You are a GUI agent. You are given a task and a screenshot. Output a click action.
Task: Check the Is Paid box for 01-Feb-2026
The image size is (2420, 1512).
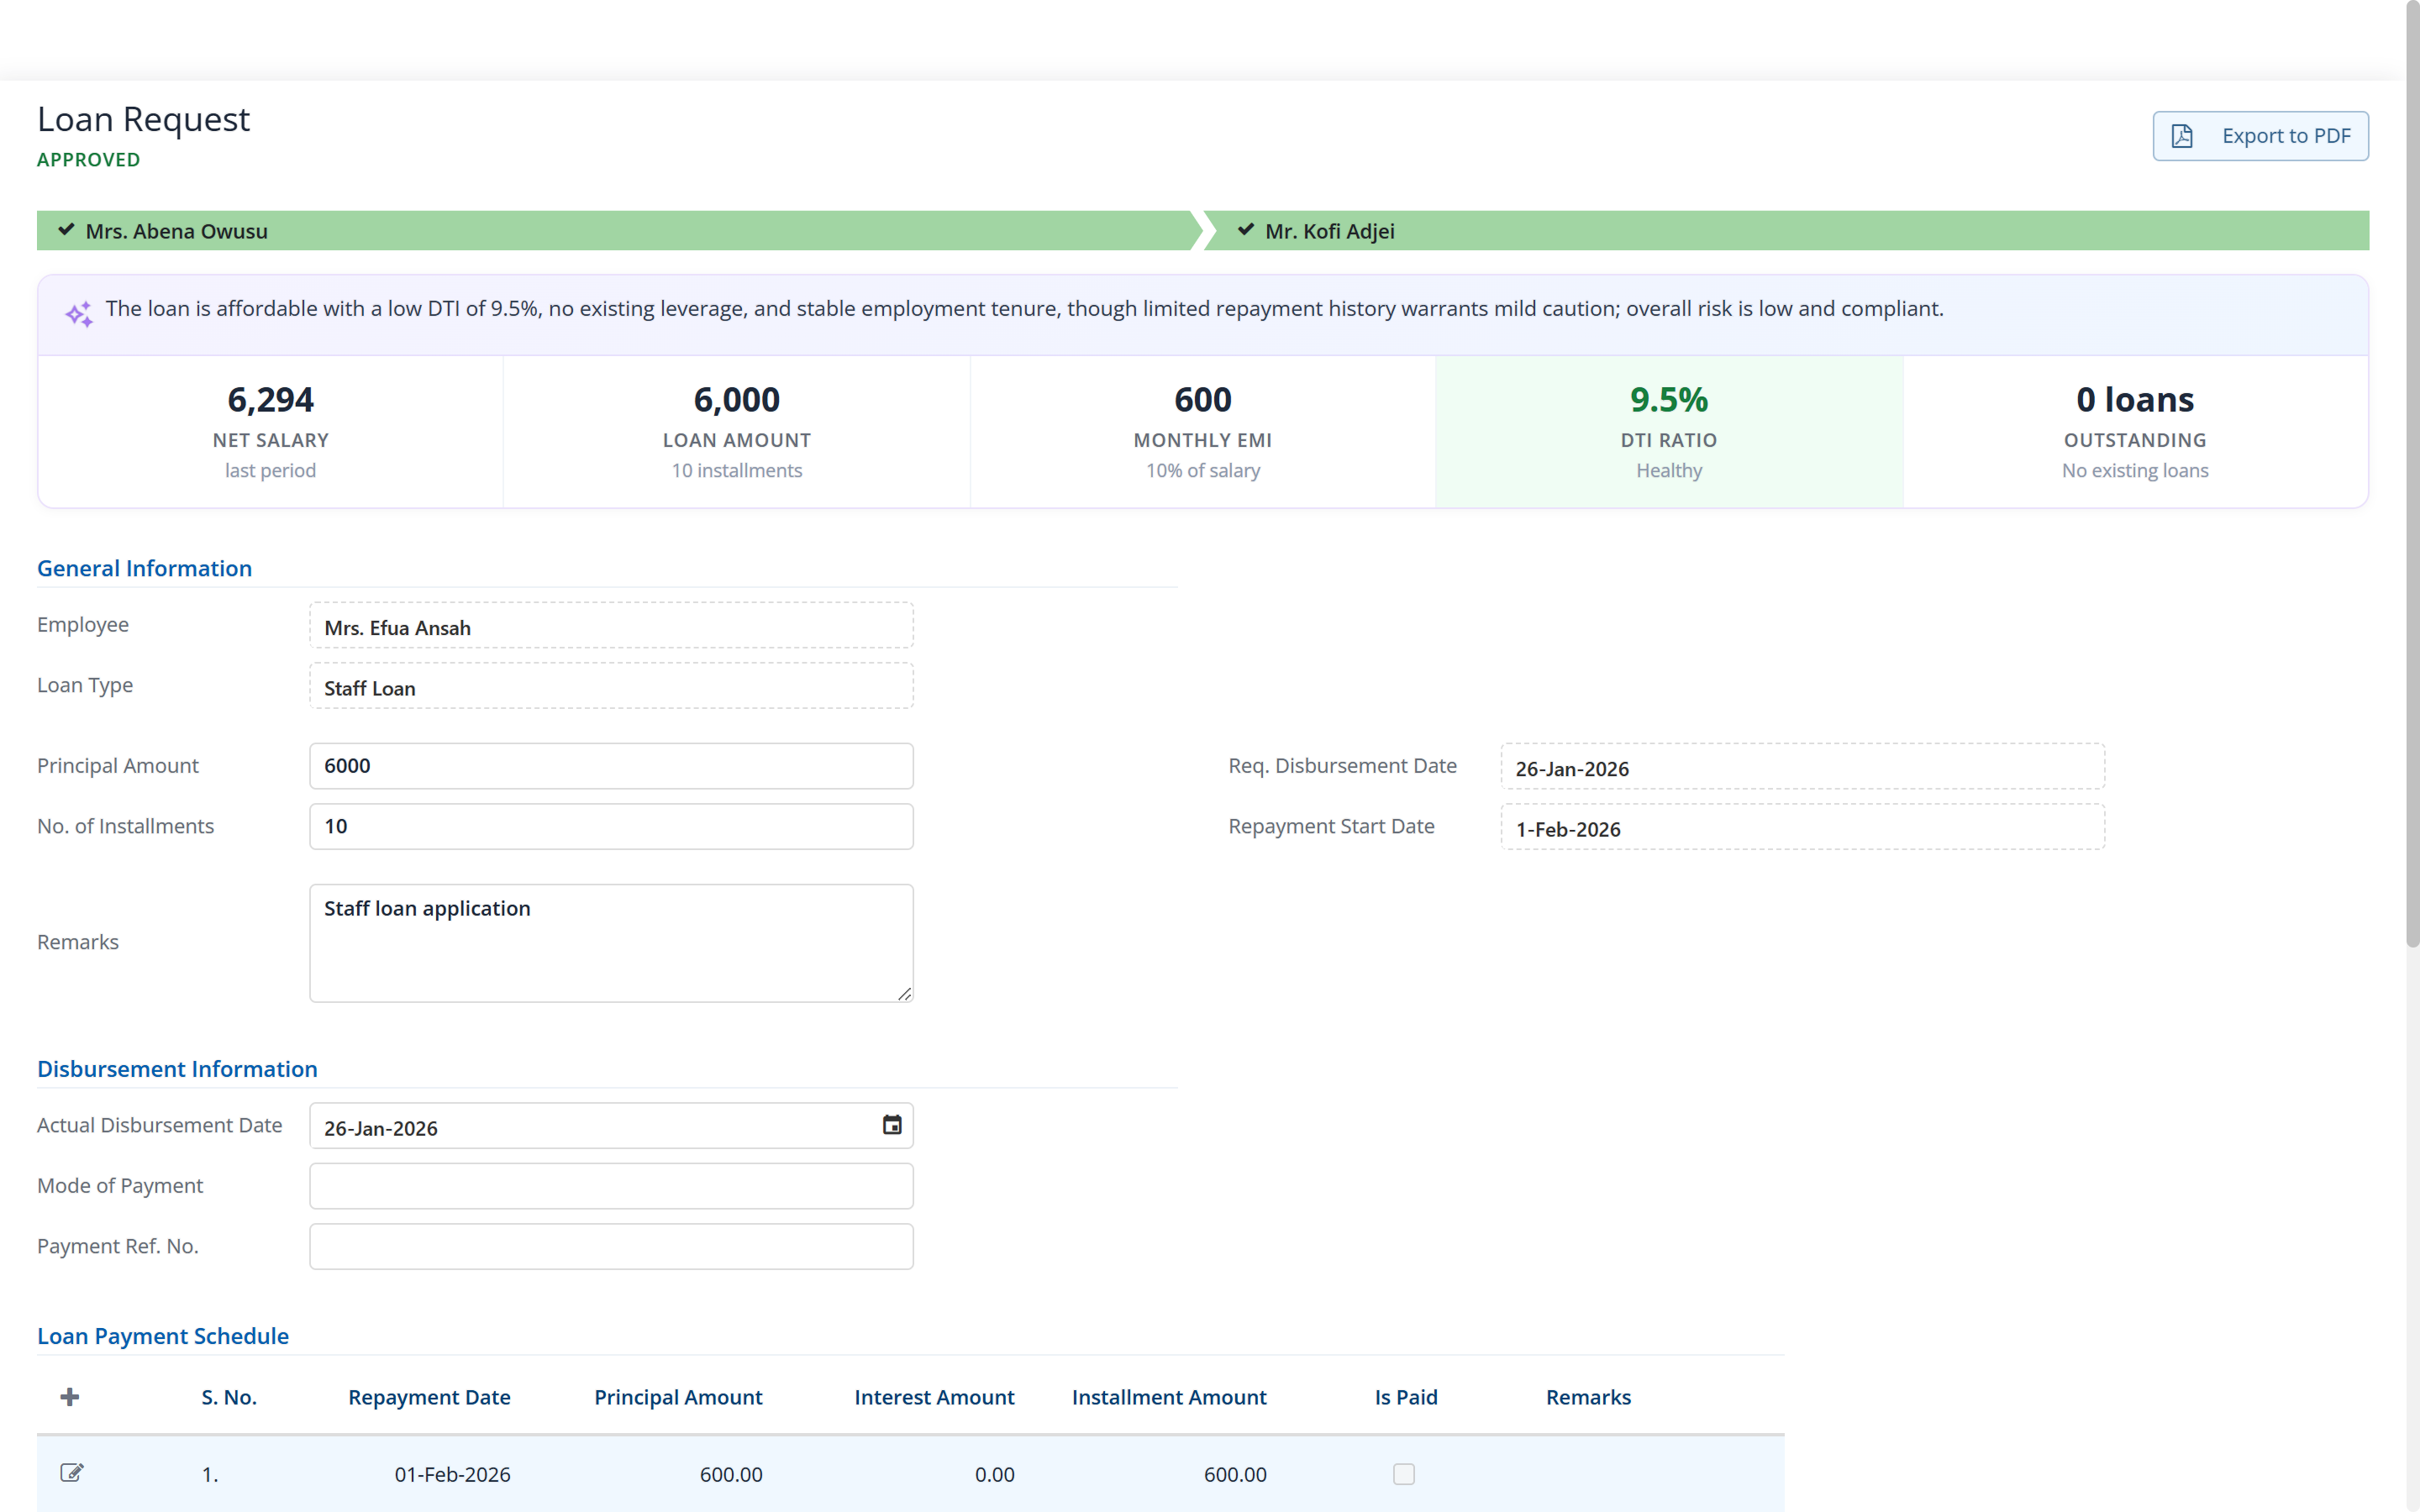pyautogui.click(x=1404, y=1474)
